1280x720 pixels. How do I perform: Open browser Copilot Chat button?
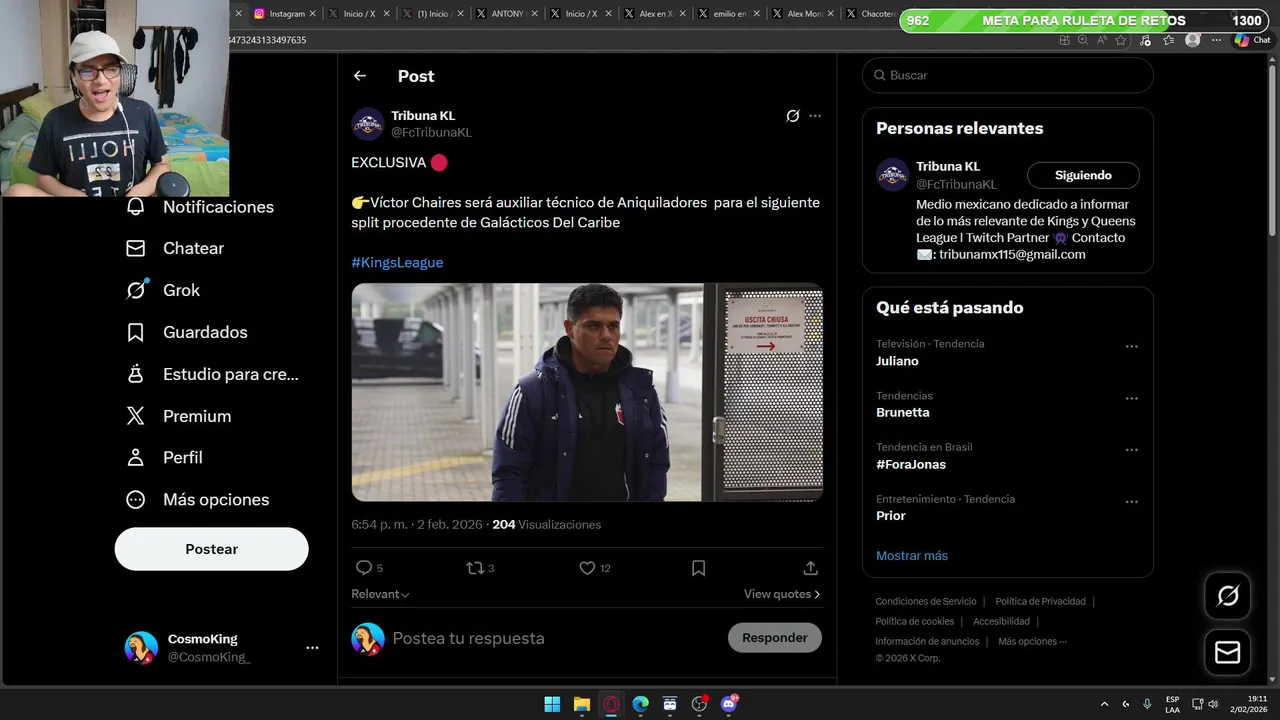1251,40
